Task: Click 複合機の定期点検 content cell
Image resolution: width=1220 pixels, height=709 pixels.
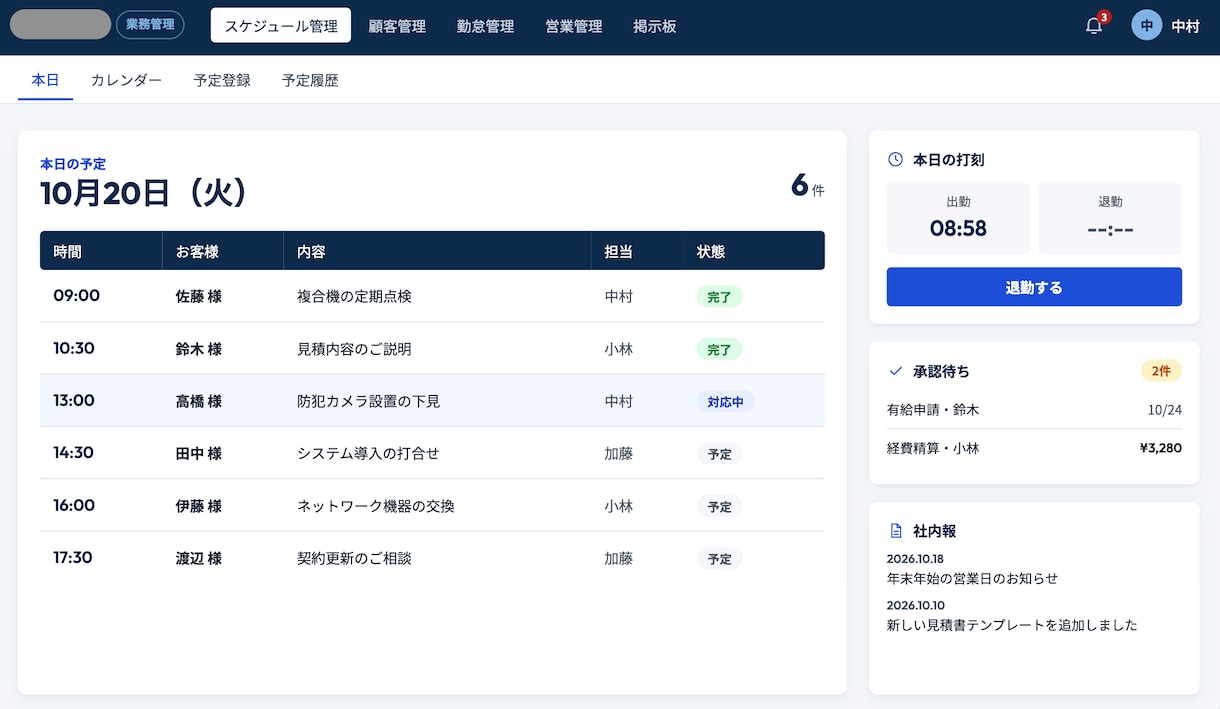Action: [354, 296]
